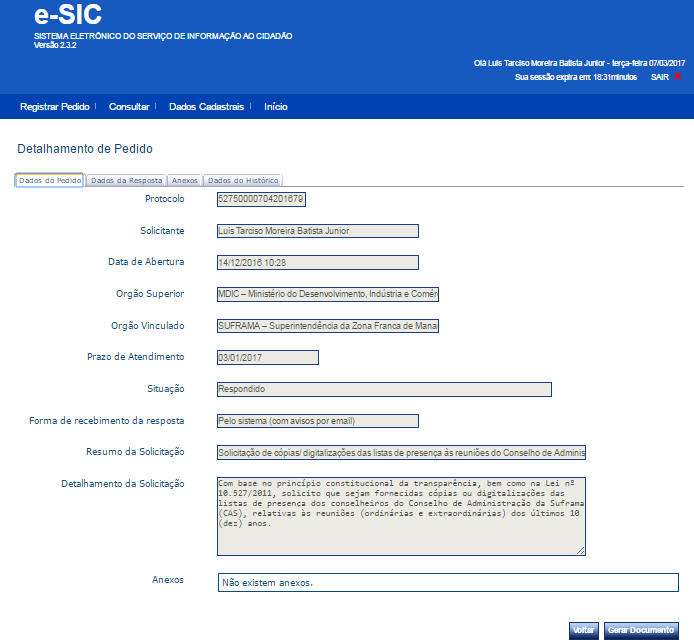694x643 pixels.
Task: Click the Resumo da Solicitação field
Action: 401,453
